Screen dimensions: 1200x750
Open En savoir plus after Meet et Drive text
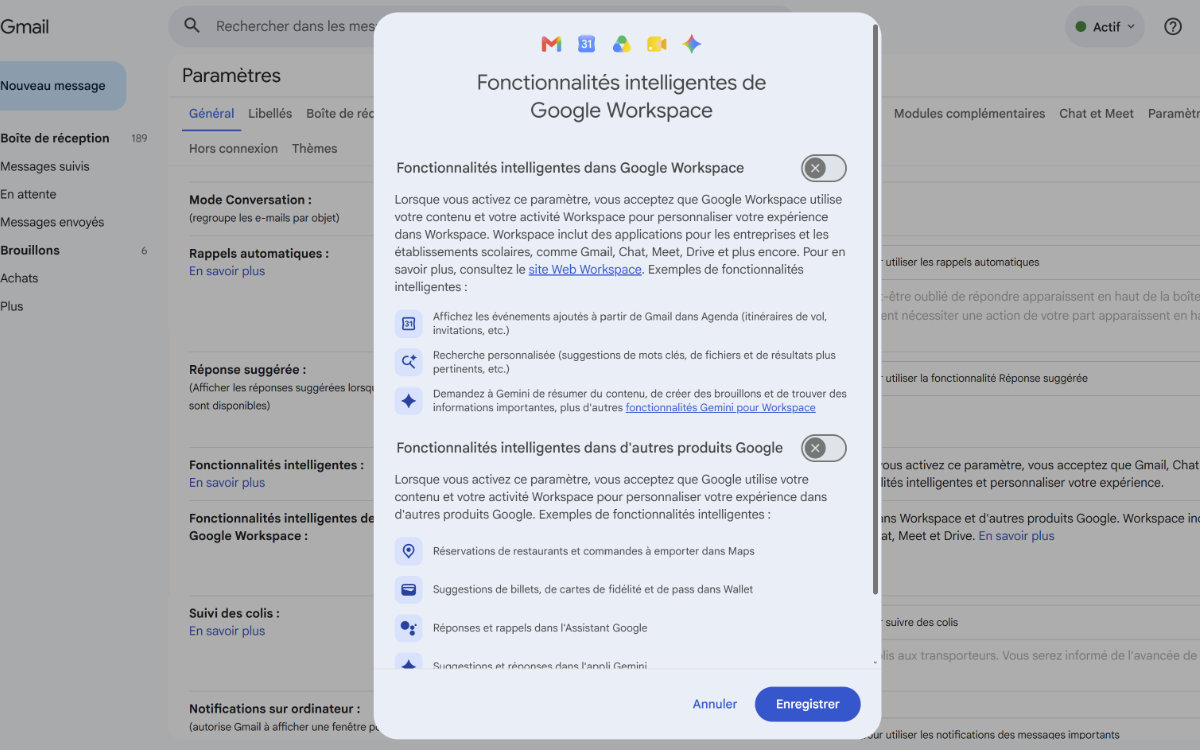tap(1016, 536)
